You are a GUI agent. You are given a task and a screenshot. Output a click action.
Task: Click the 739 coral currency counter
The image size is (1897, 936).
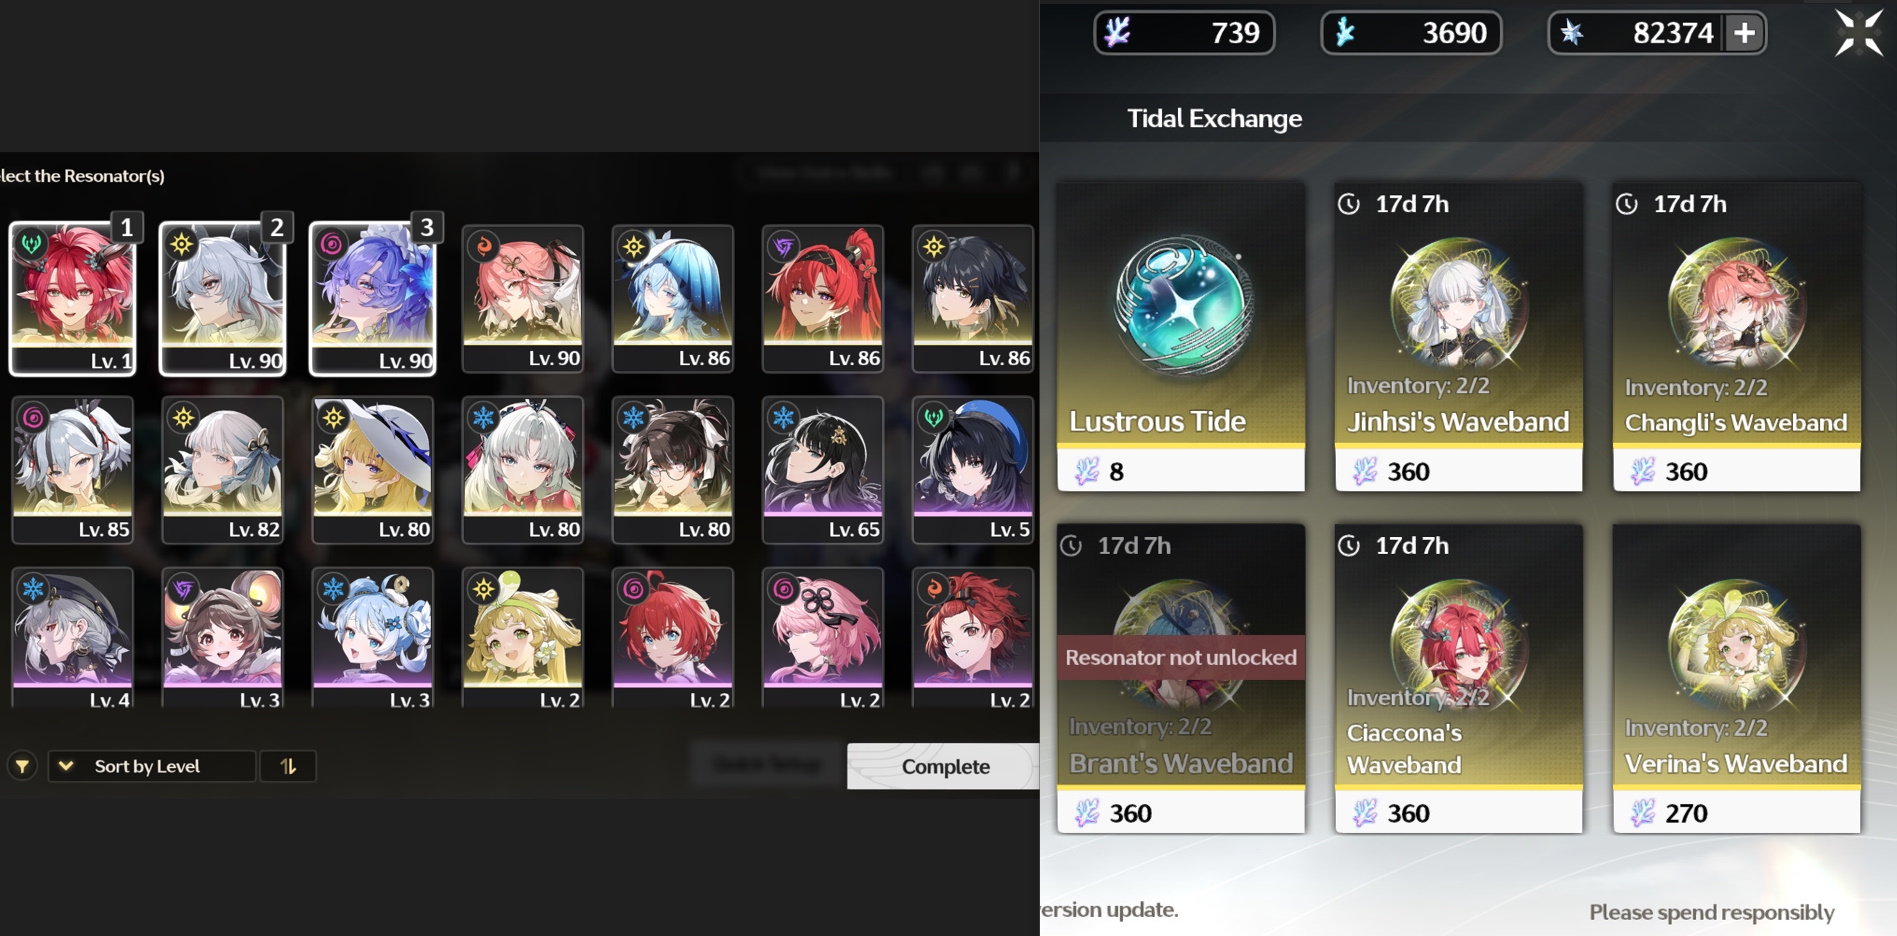click(1184, 33)
